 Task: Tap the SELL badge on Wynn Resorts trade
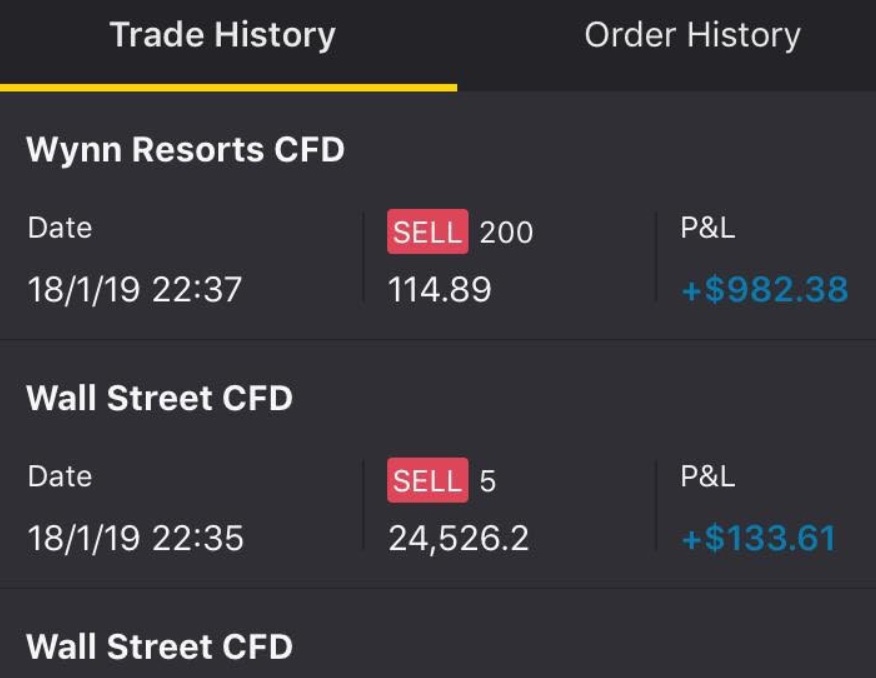[x=427, y=233]
